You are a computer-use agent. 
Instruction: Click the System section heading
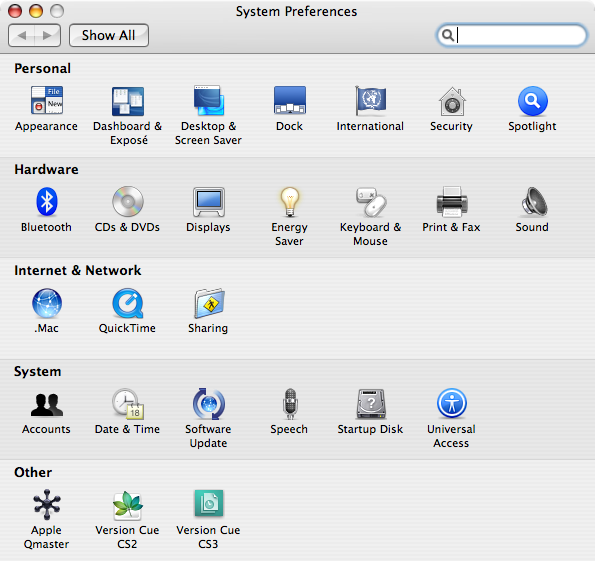pos(38,371)
